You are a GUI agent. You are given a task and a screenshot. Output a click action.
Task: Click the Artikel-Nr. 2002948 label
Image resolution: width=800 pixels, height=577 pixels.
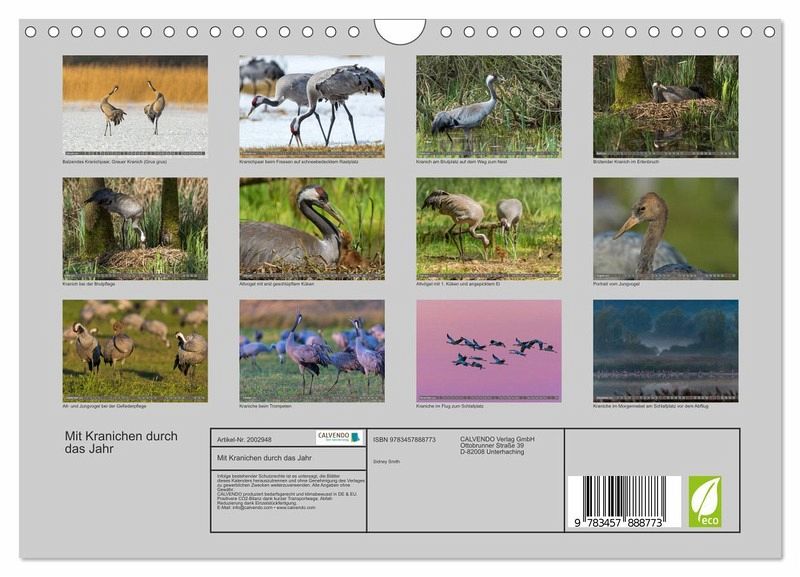coord(245,439)
